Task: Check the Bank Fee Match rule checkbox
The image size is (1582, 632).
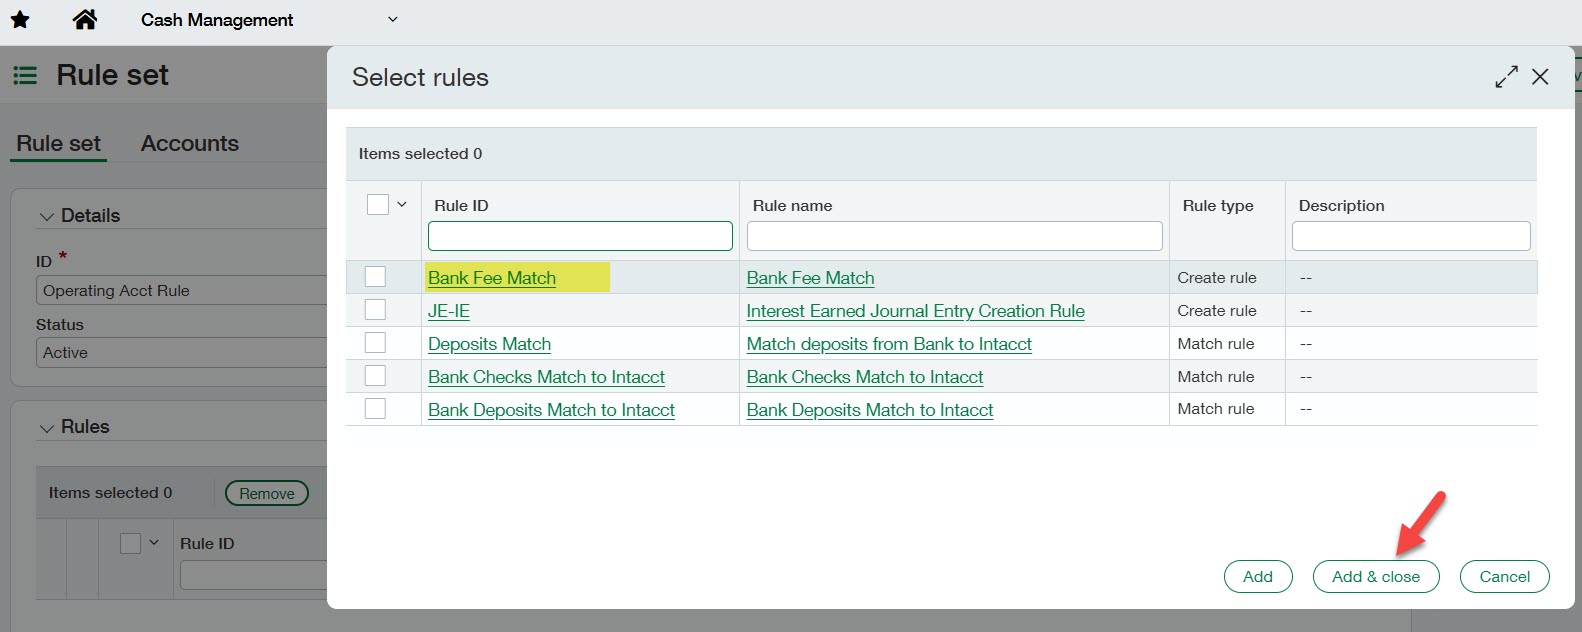Action: coord(375,277)
